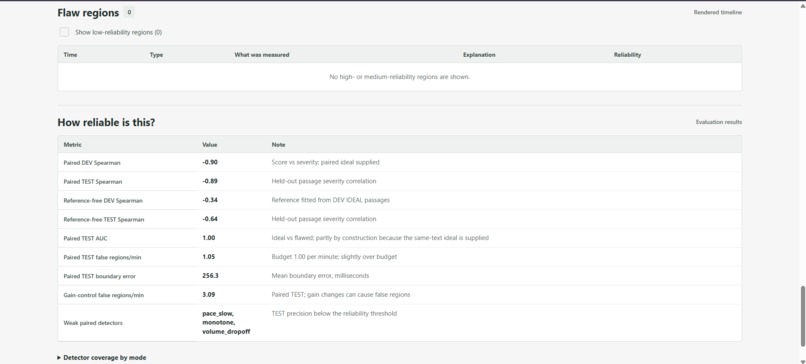Expand Detector coverage by mode section
This screenshot has height=364, width=806.
(x=102, y=357)
